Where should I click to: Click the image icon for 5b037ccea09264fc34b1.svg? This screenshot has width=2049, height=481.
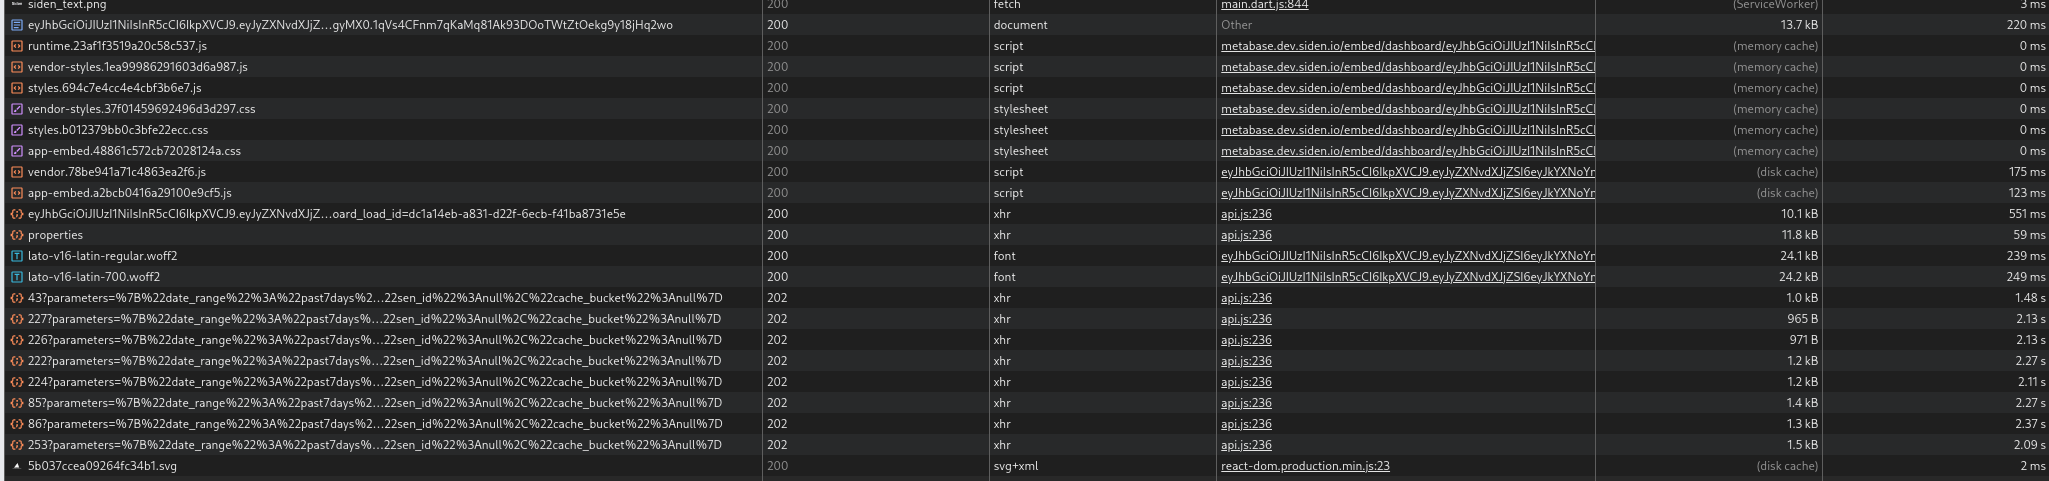[x=16, y=466]
